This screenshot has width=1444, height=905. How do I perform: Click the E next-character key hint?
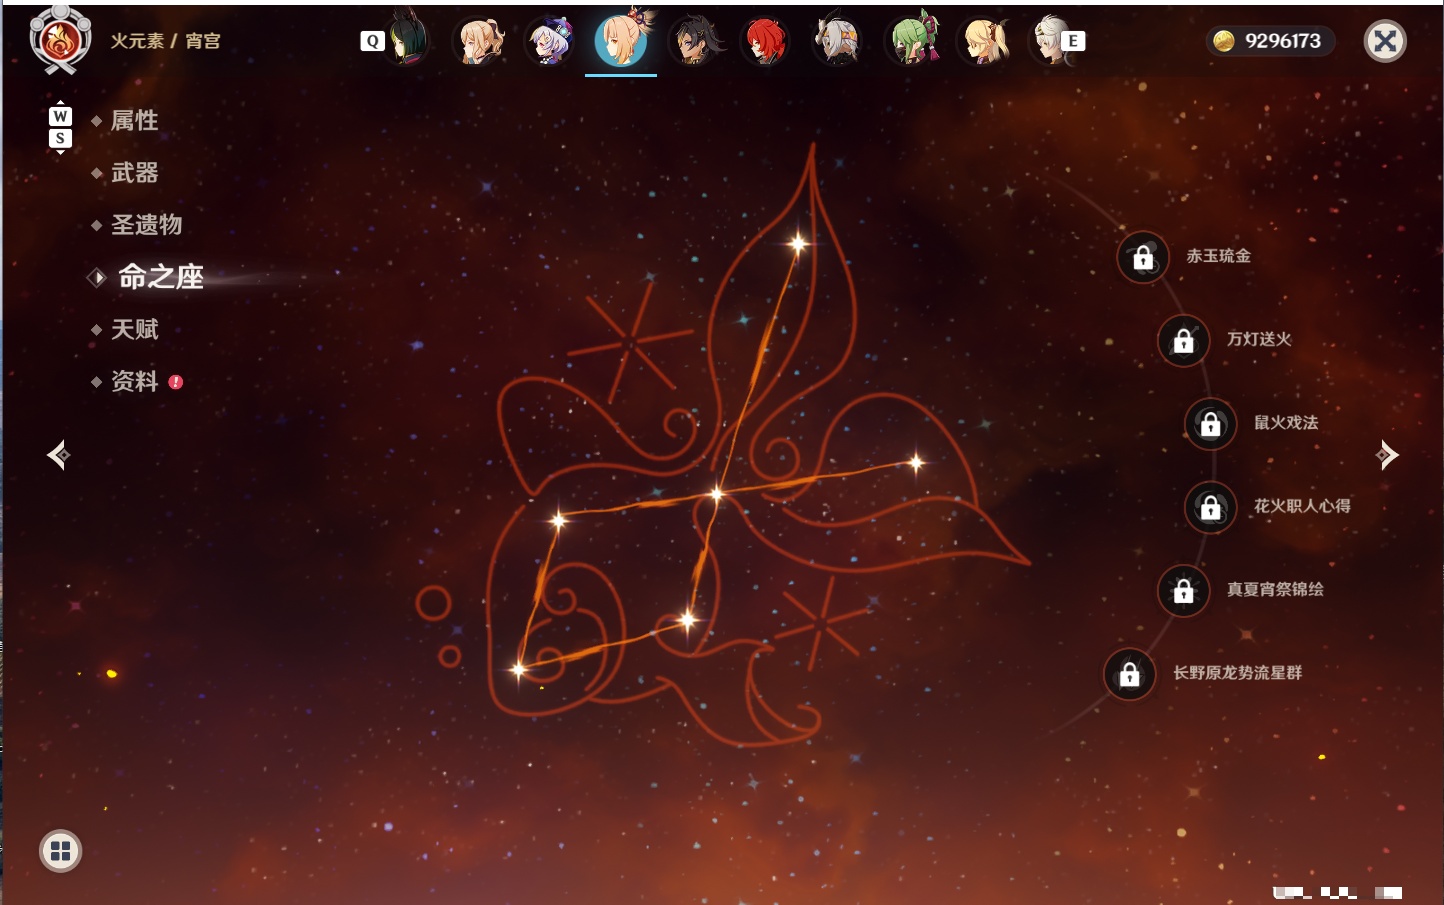pyautogui.click(x=1073, y=41)
